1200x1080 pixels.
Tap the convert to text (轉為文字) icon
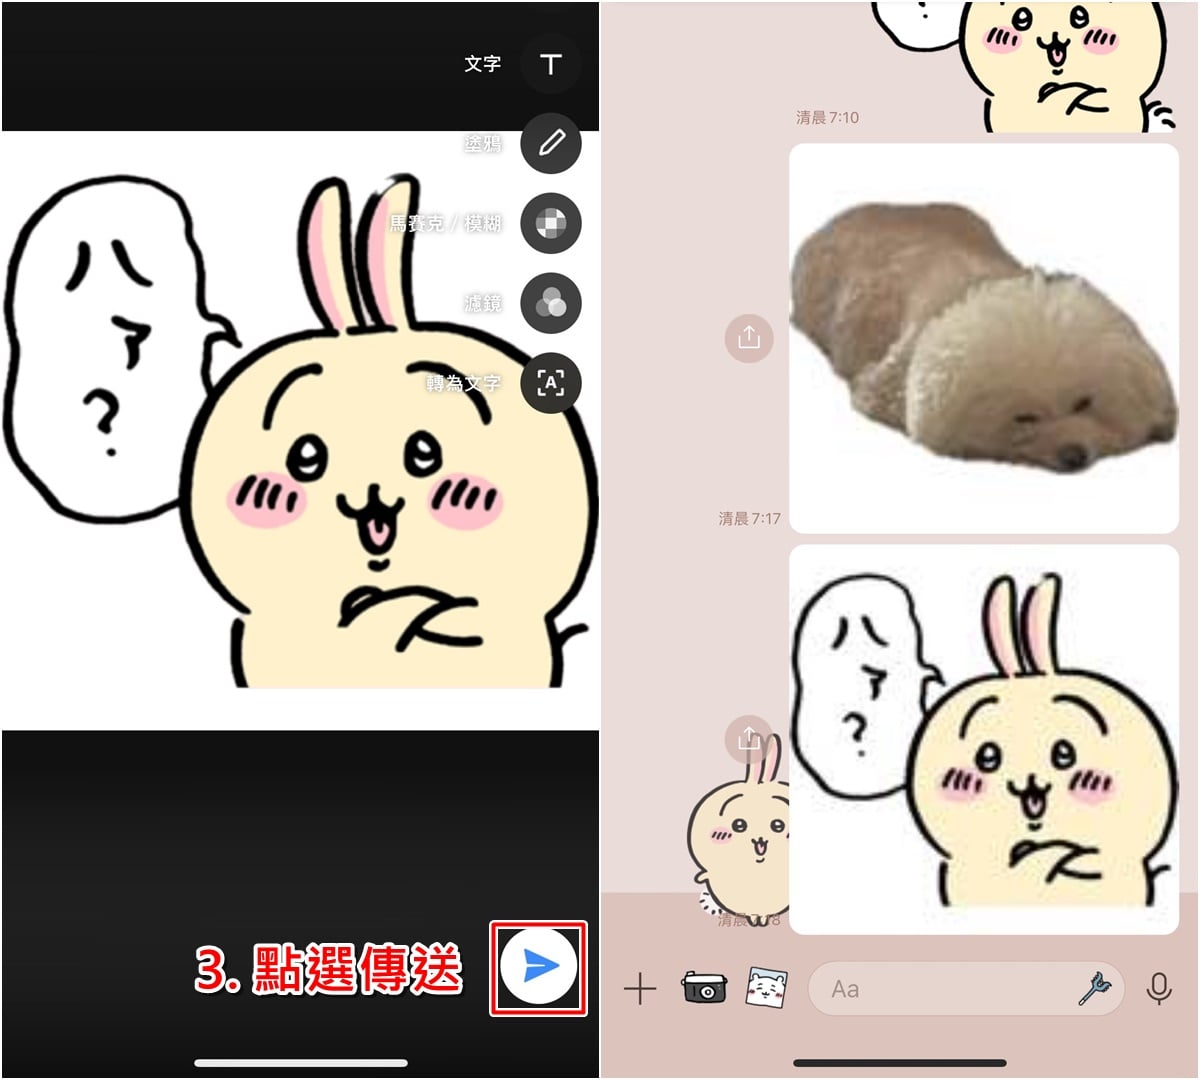point(550,383)
